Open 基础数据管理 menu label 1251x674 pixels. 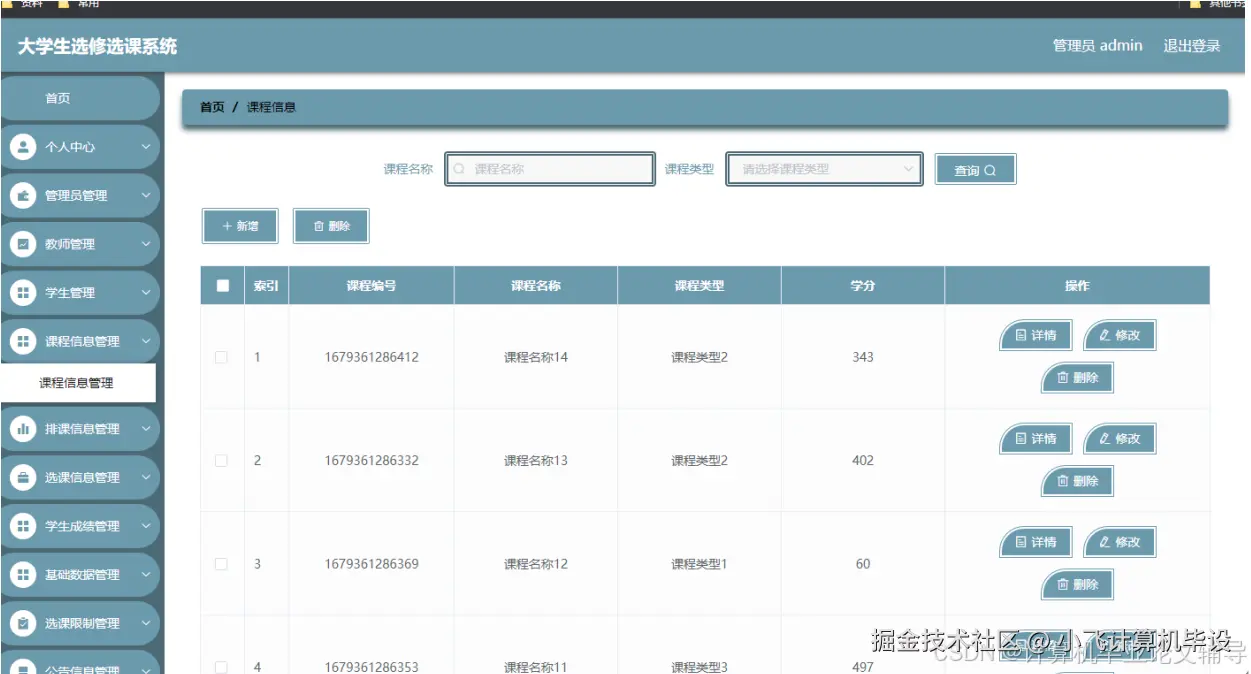[82, 575]
